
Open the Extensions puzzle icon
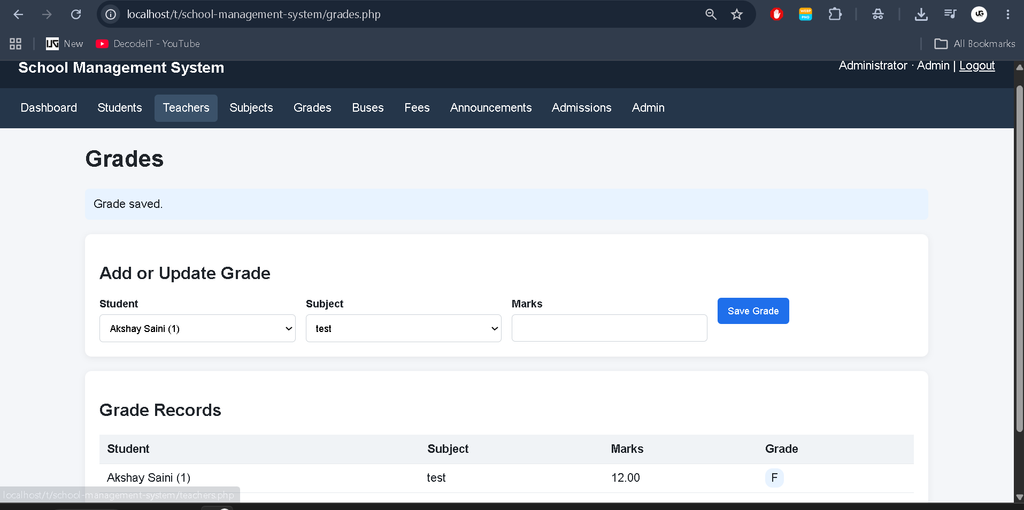835,14
